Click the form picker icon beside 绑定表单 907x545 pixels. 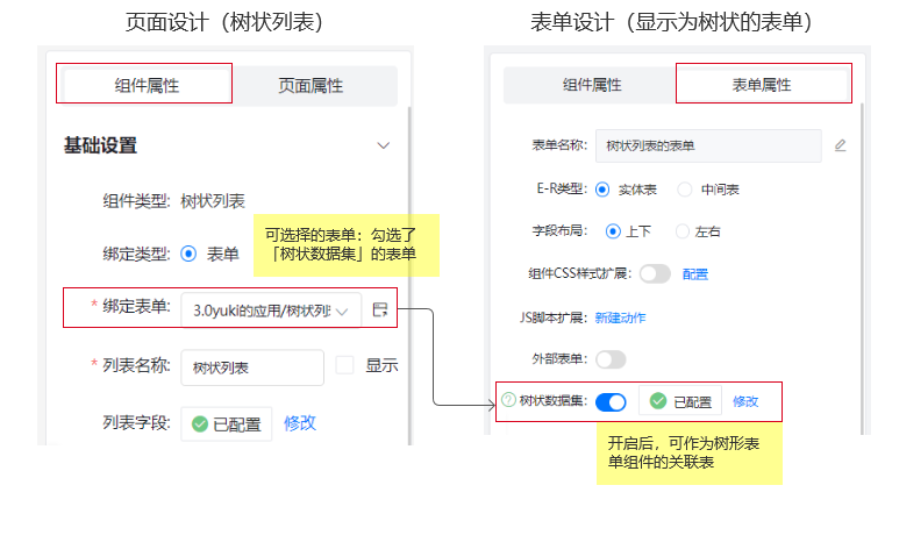tap(379, 310)
